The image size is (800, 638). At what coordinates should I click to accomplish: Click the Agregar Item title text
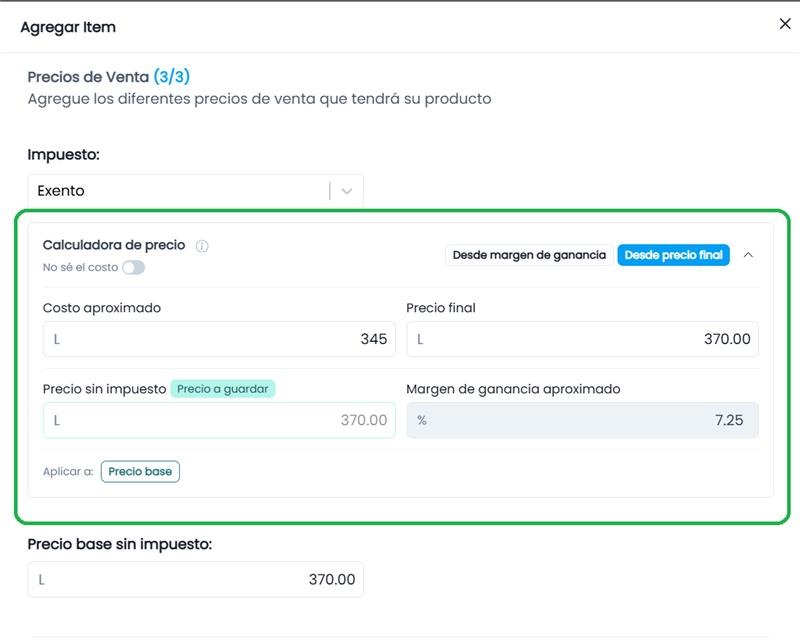[68, 27]
